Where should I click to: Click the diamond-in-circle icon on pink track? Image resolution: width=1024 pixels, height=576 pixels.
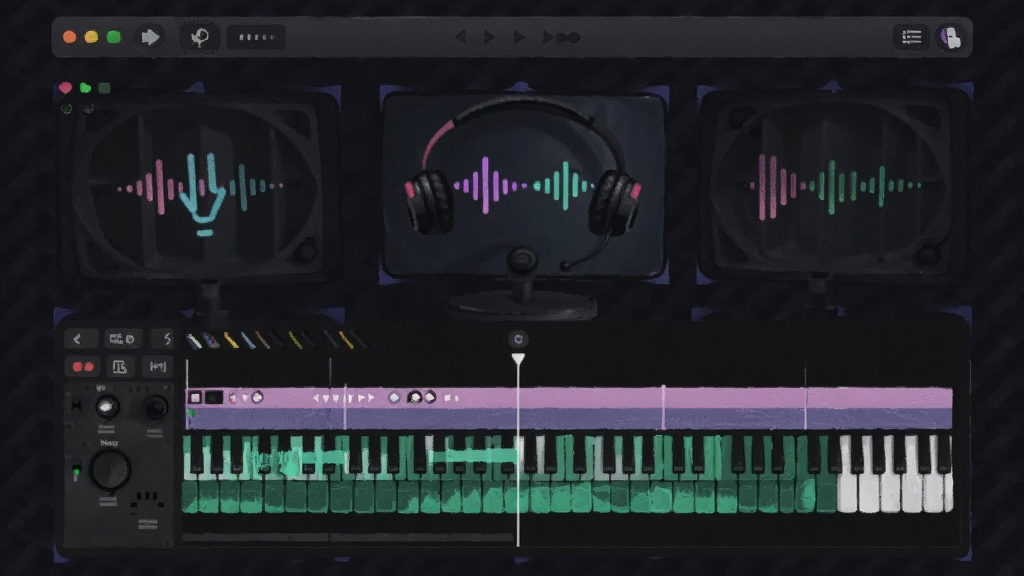coord(394,398)
